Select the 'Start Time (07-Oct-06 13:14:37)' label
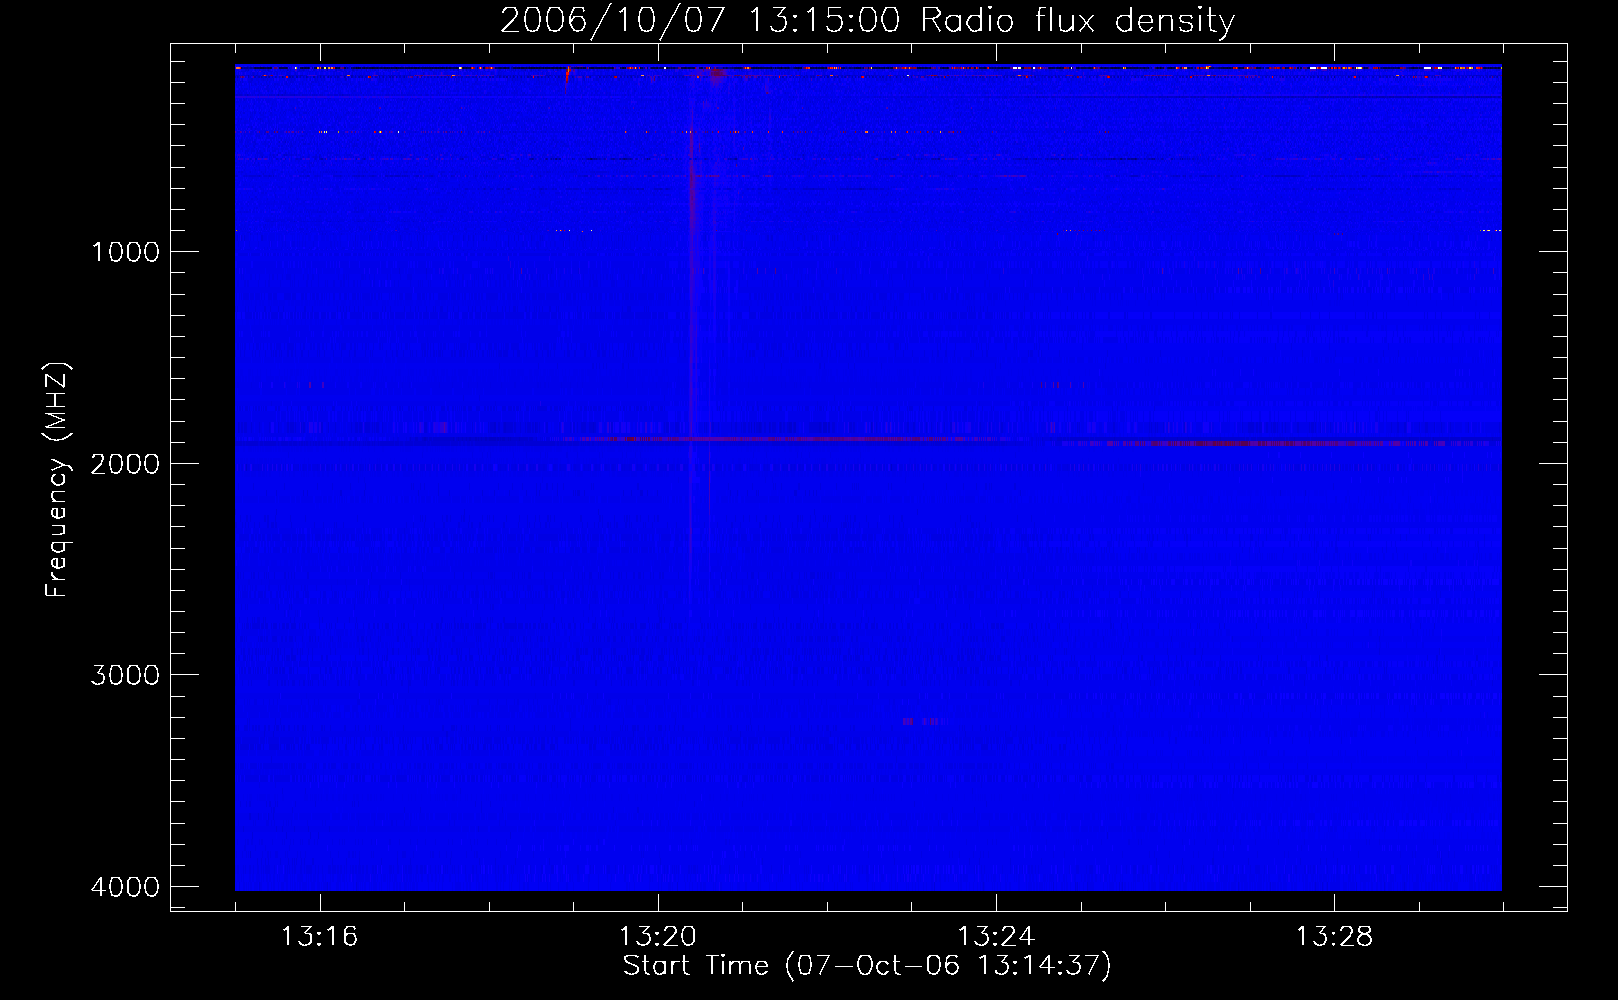 coord(867,966)
